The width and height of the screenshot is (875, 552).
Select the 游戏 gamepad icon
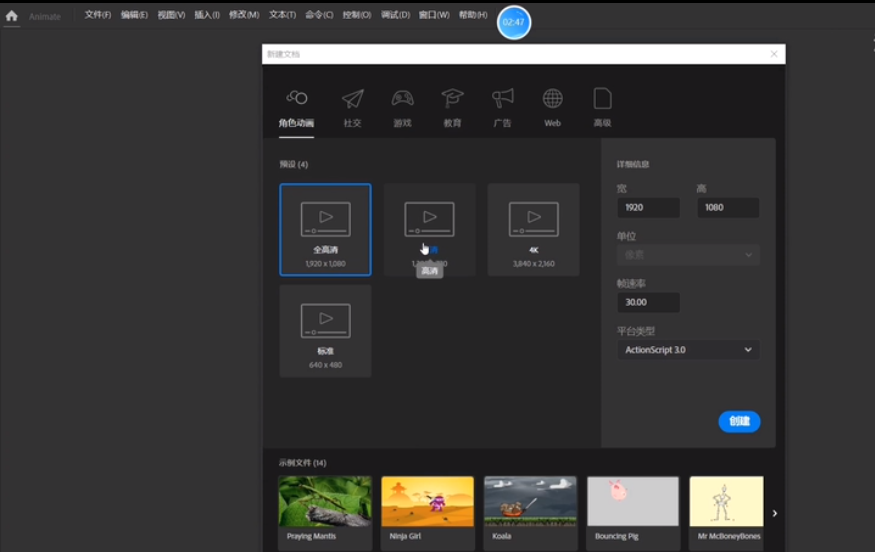tap(402, 98)
